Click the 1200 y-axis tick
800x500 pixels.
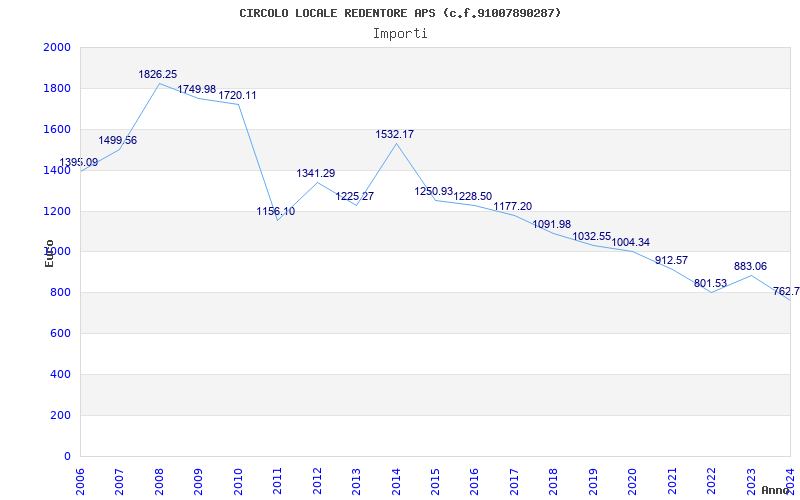(57, 211)
